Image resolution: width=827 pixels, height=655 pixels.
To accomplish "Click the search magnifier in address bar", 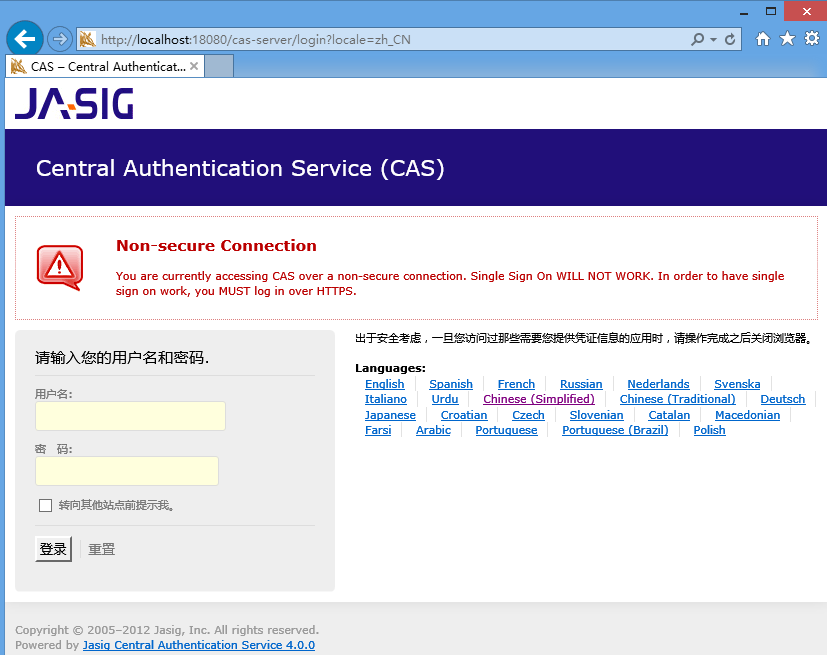I will (x=697, y=39).
